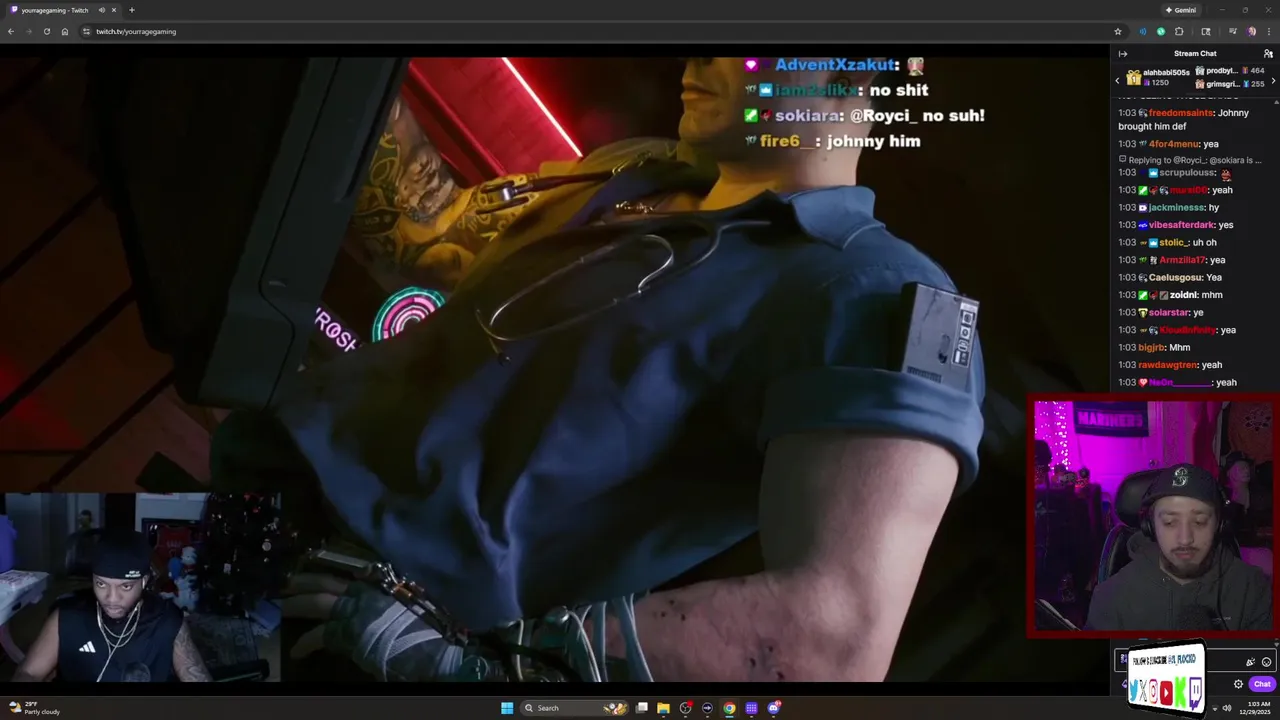This screenshot has width=1280, height=720.
Task: Click the Gemini button in title bar
Action: [x=1181, y=10]
